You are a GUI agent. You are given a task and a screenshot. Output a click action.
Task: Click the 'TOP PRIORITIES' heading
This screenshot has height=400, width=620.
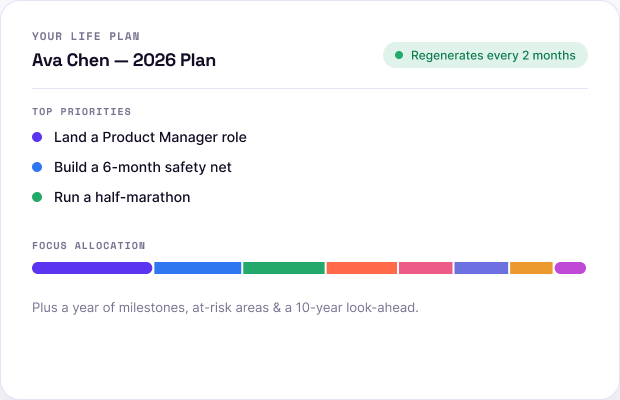[81, 111]
